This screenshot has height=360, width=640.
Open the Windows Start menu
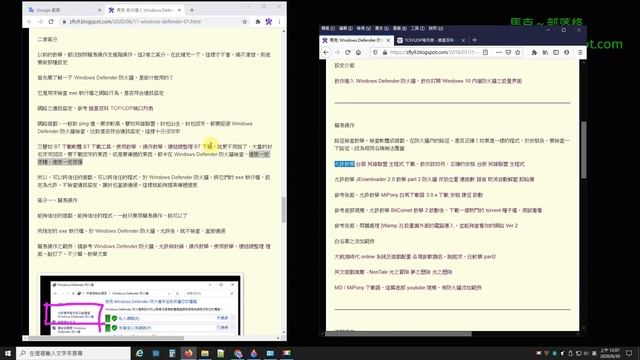tap(8, 353)
